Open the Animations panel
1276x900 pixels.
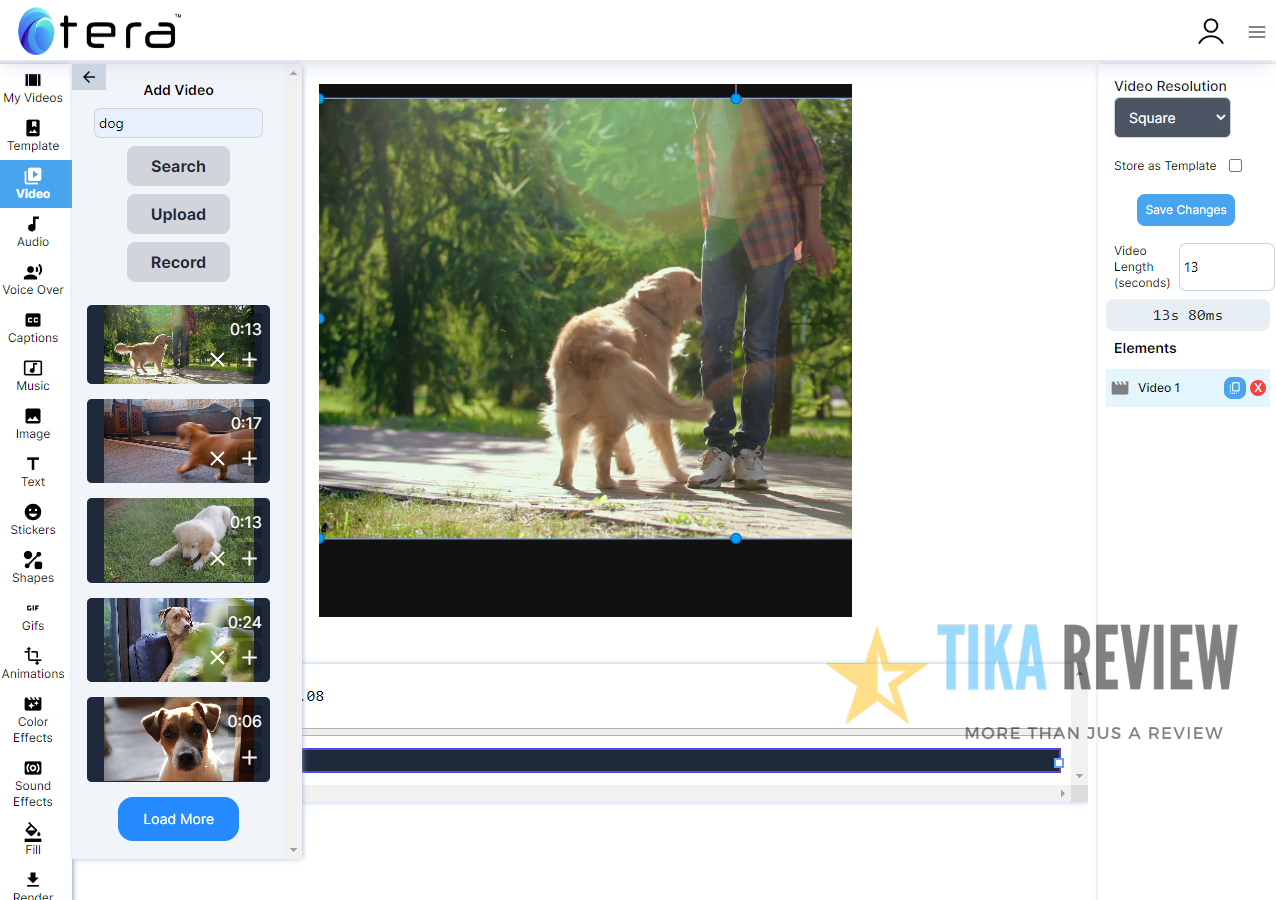point(33,663)
